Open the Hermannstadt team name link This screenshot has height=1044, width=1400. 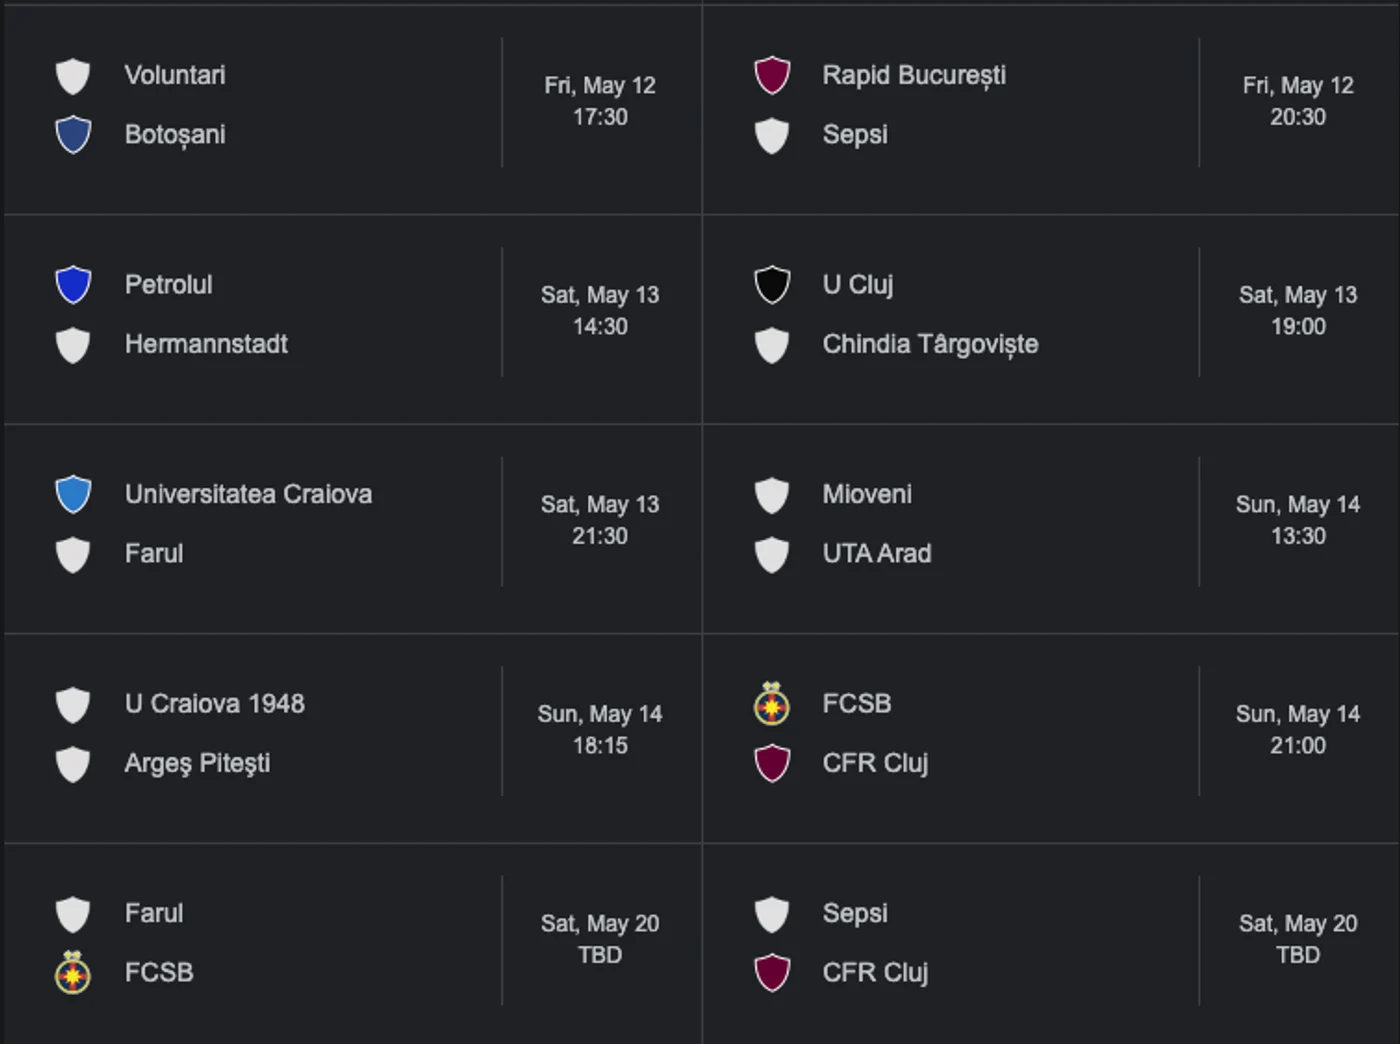tap(206, 344)
